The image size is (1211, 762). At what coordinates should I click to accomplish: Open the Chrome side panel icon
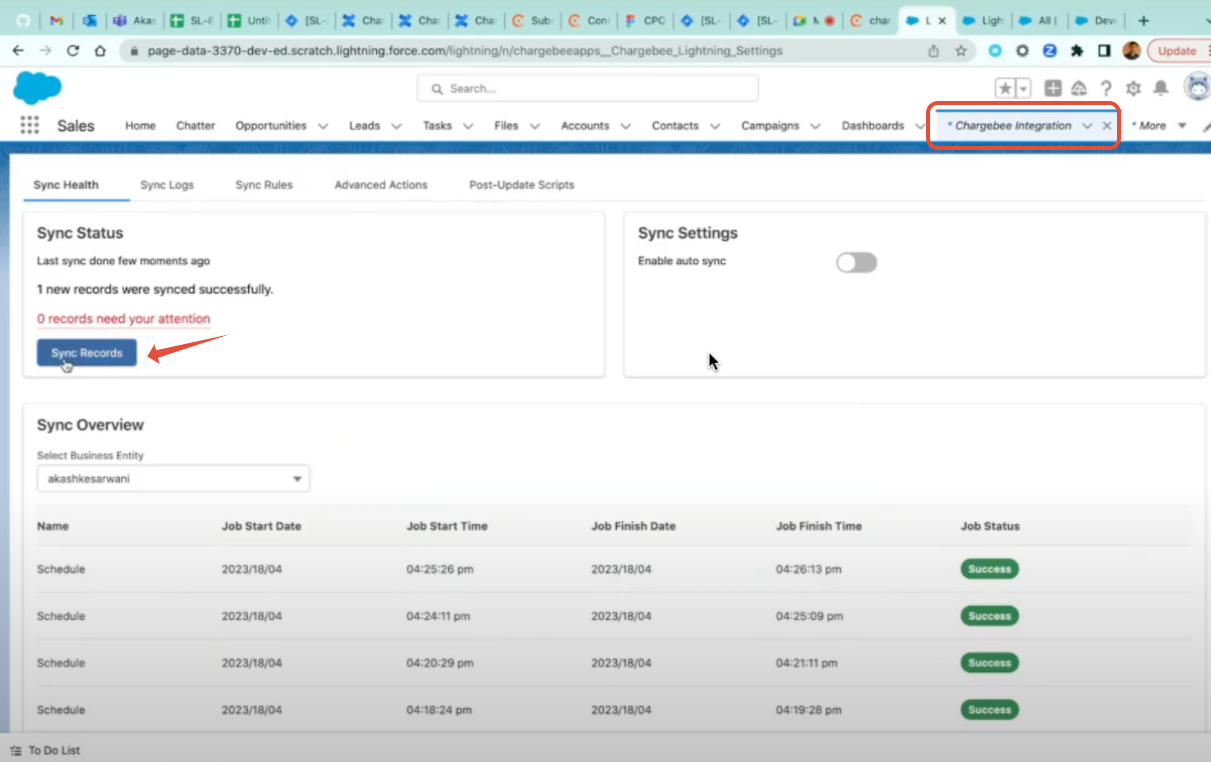pos(1104,50)
